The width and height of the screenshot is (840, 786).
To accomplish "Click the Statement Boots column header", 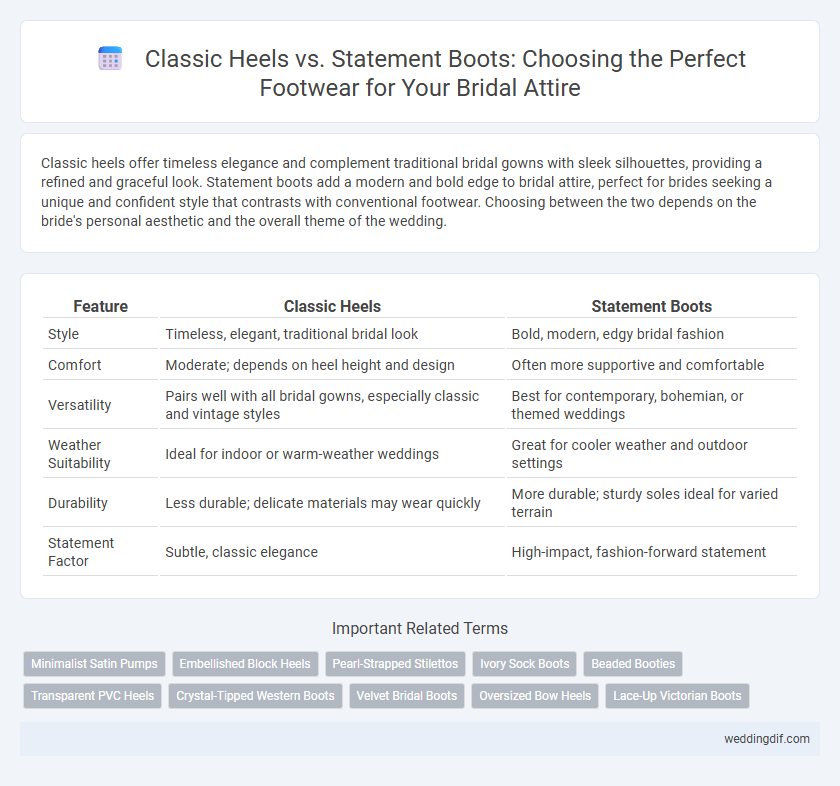I will point(651,306).
